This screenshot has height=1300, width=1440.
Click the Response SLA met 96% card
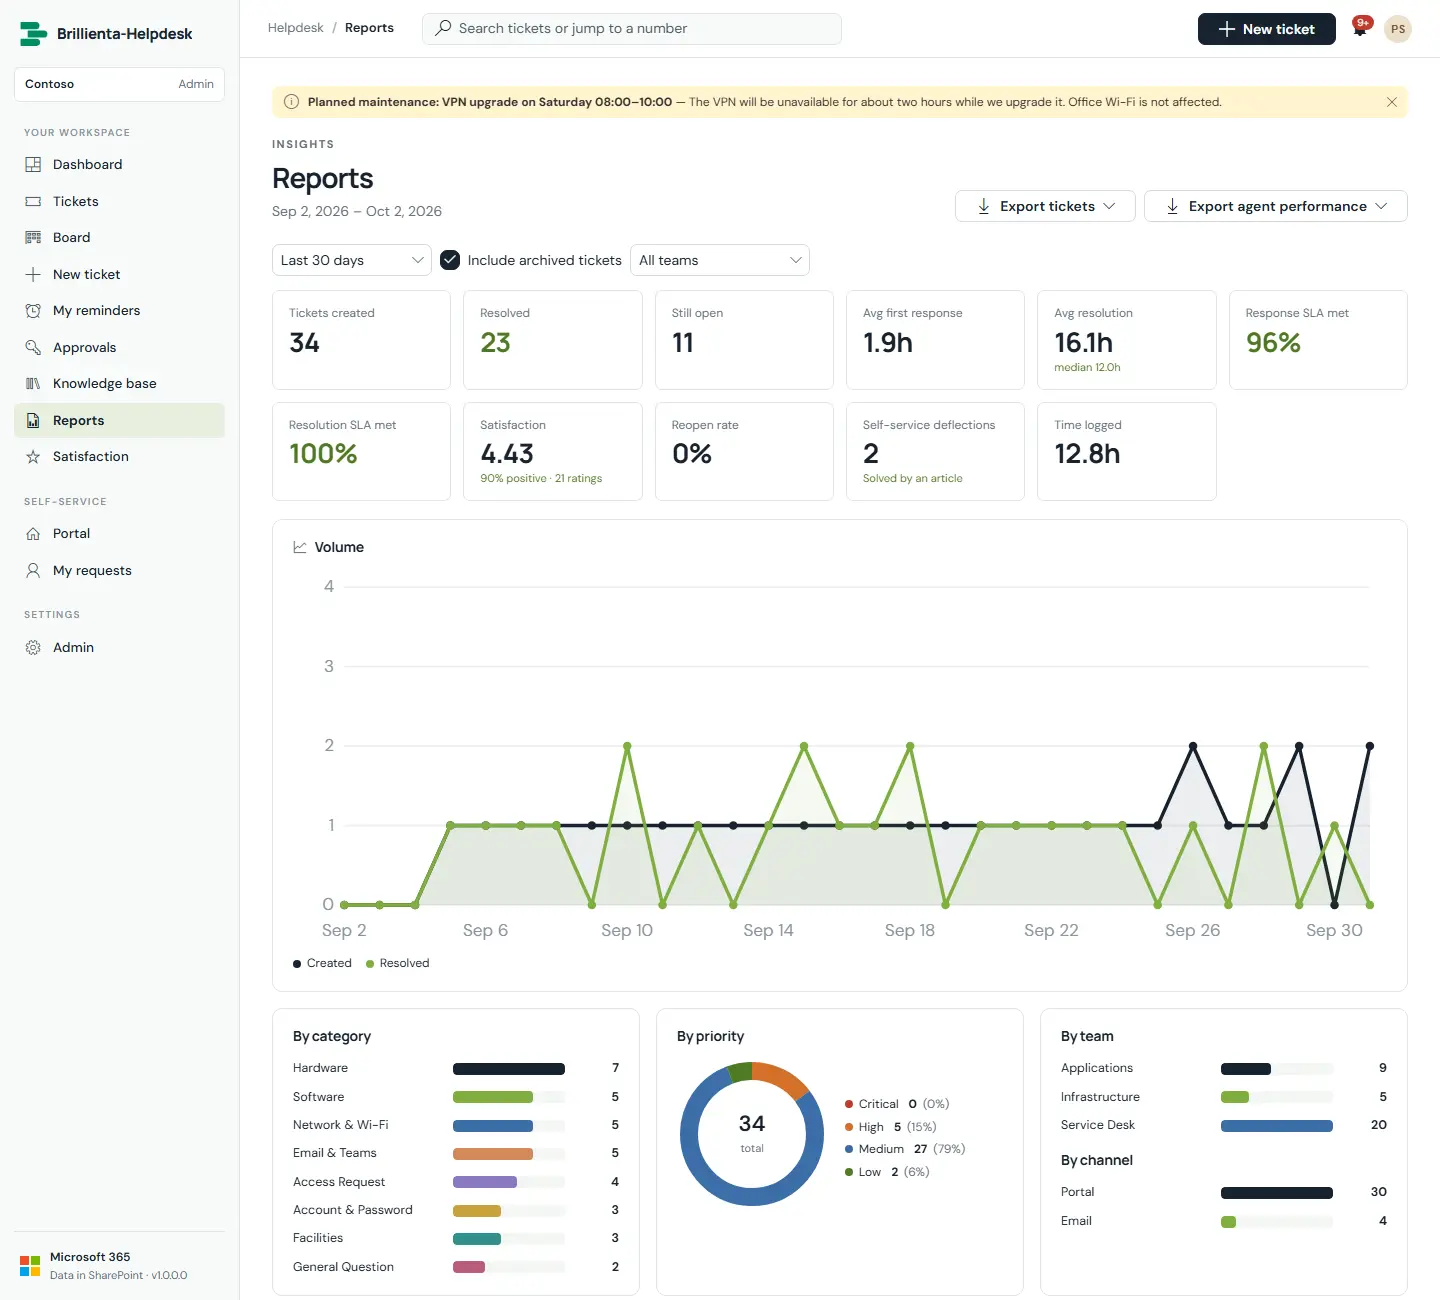coord(1318,340)
